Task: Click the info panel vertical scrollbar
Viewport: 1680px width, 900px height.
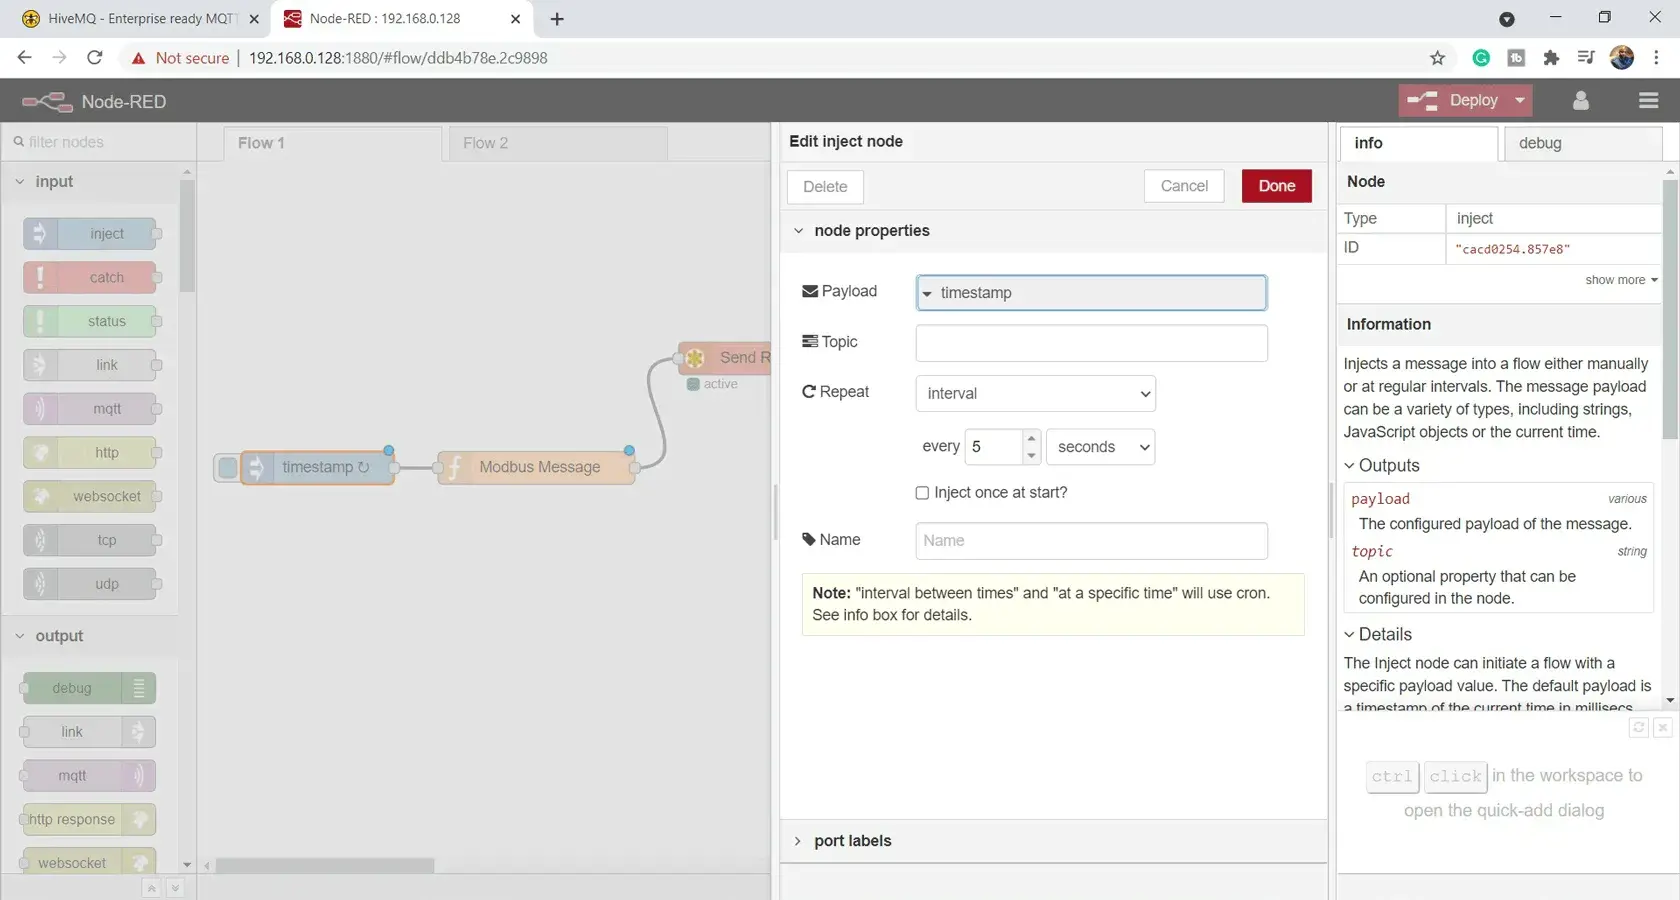Action: coord(1670,309)
